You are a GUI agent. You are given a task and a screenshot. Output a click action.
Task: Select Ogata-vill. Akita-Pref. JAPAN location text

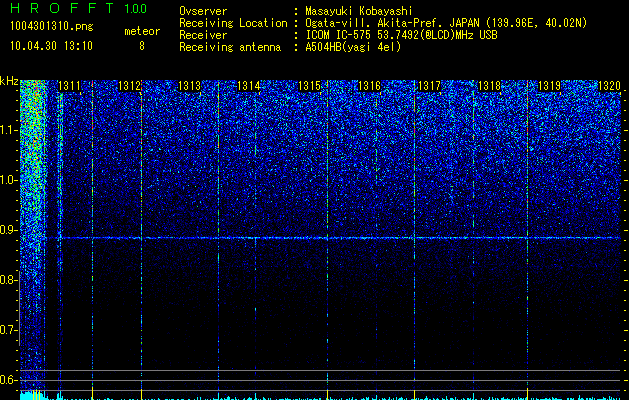446,23
